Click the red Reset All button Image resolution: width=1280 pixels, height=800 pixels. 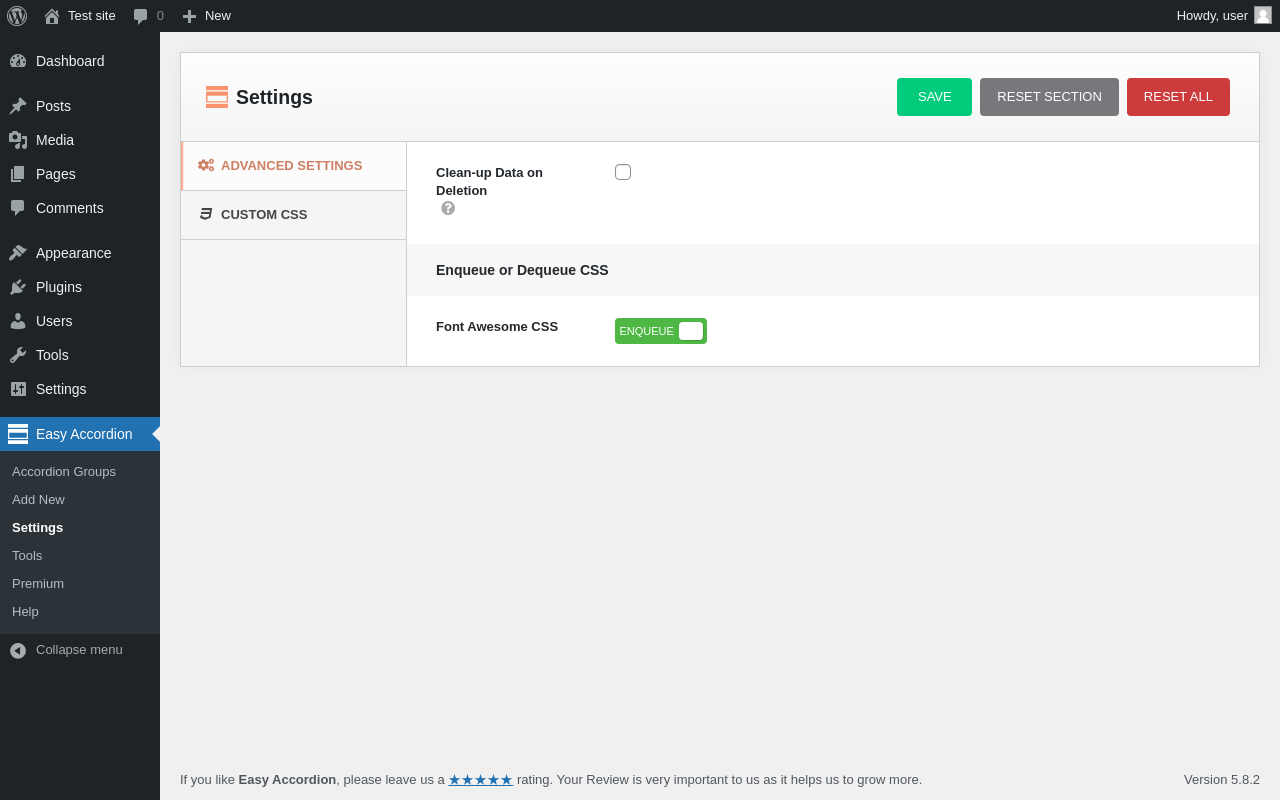[1178, 97]
